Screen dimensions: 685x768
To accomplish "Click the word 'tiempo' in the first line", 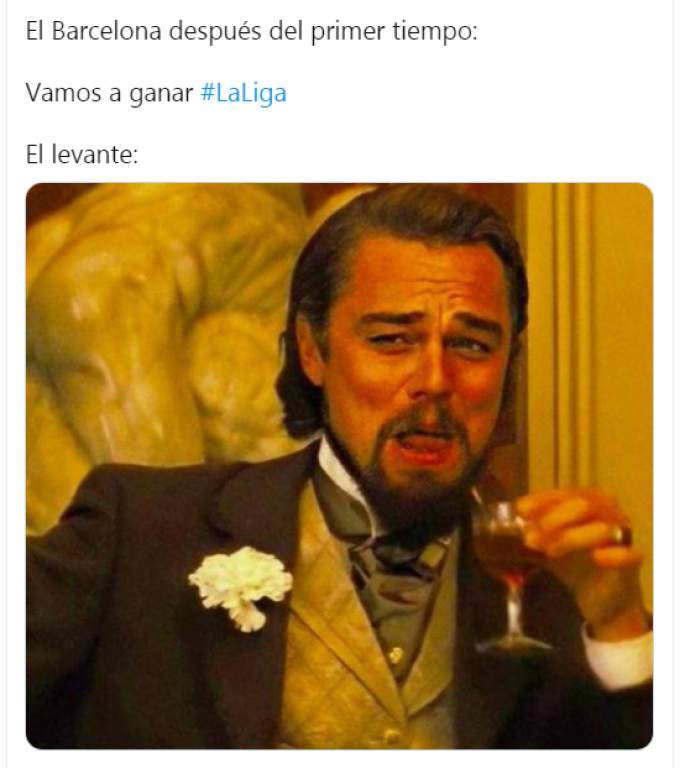I will [432, 31].
